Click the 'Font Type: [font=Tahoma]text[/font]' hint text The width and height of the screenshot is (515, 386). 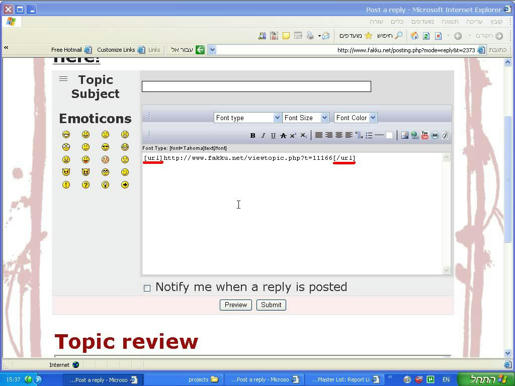184,148
